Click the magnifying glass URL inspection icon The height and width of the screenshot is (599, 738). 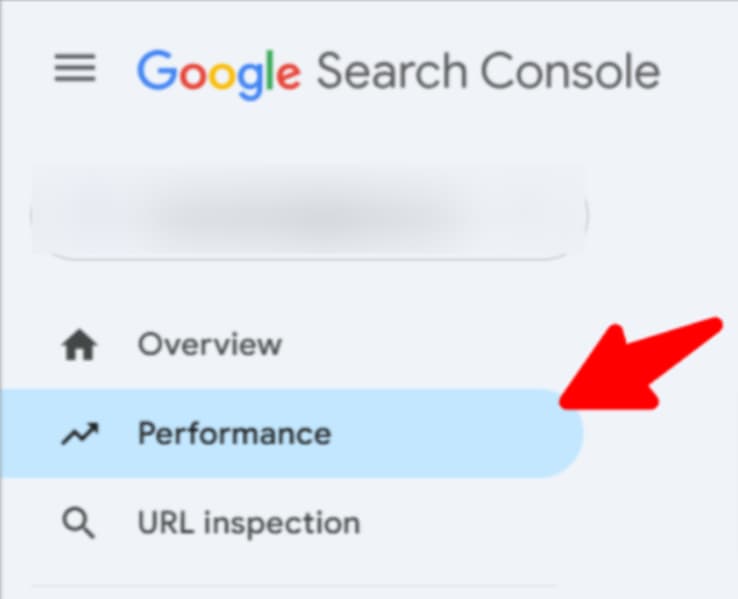point(79,523)
